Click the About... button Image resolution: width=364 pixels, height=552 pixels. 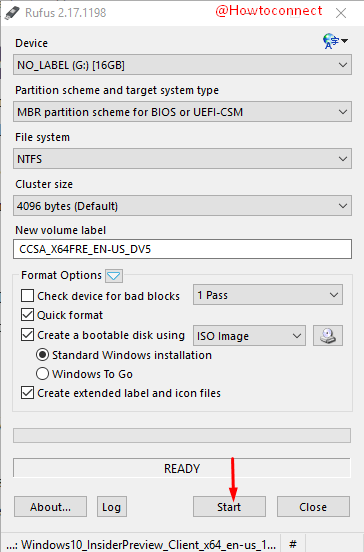click(x=50, y=507)
